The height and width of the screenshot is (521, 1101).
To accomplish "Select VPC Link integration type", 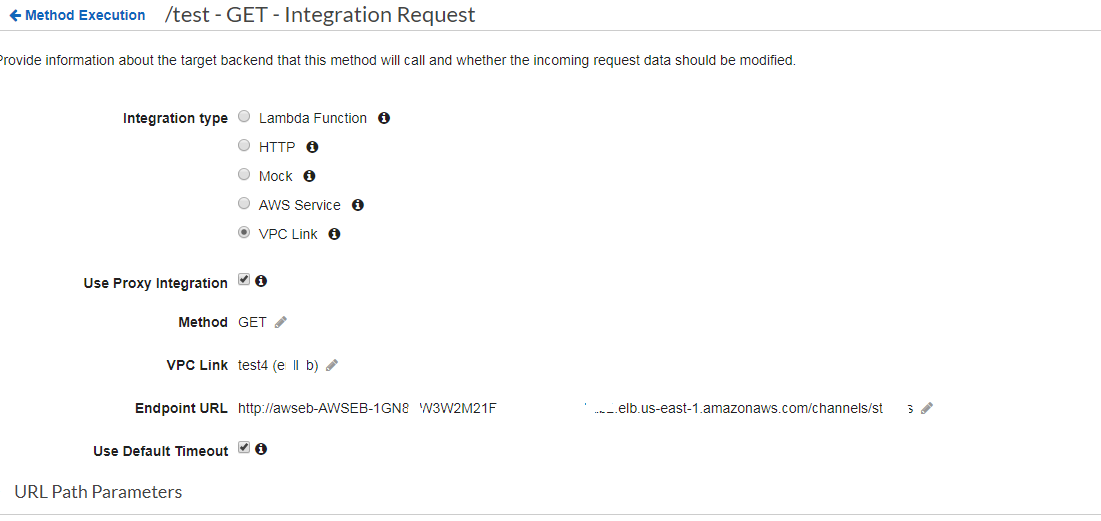I will click(x=244, y=233).
